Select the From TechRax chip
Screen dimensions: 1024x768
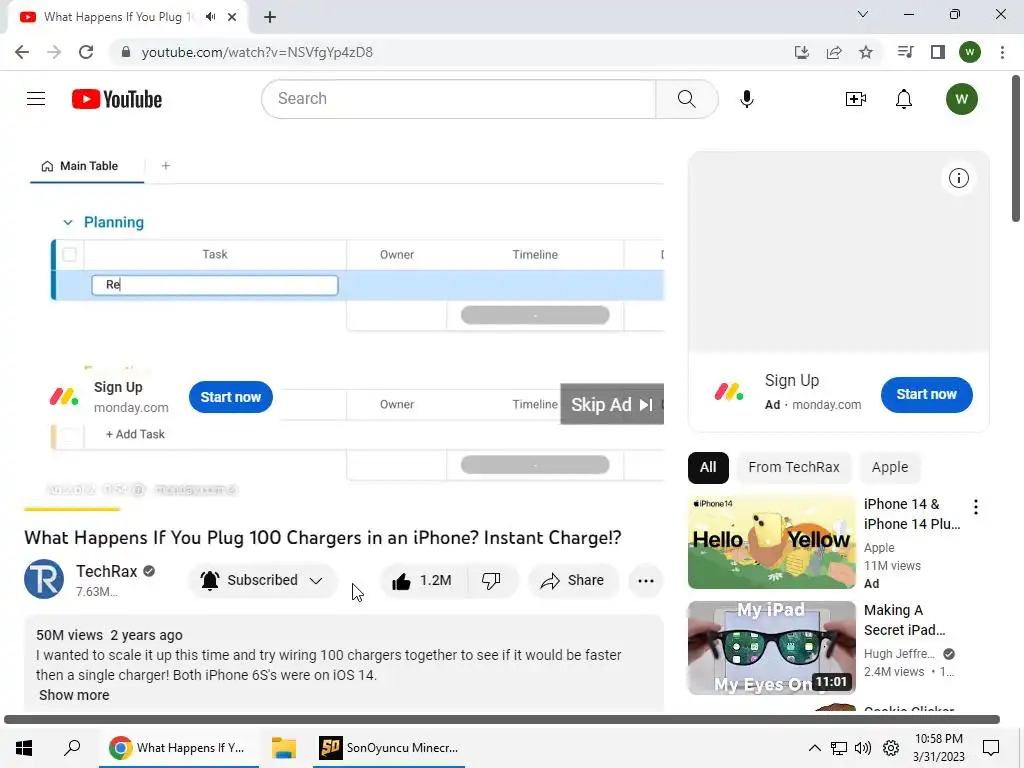[x=793, y=468]
